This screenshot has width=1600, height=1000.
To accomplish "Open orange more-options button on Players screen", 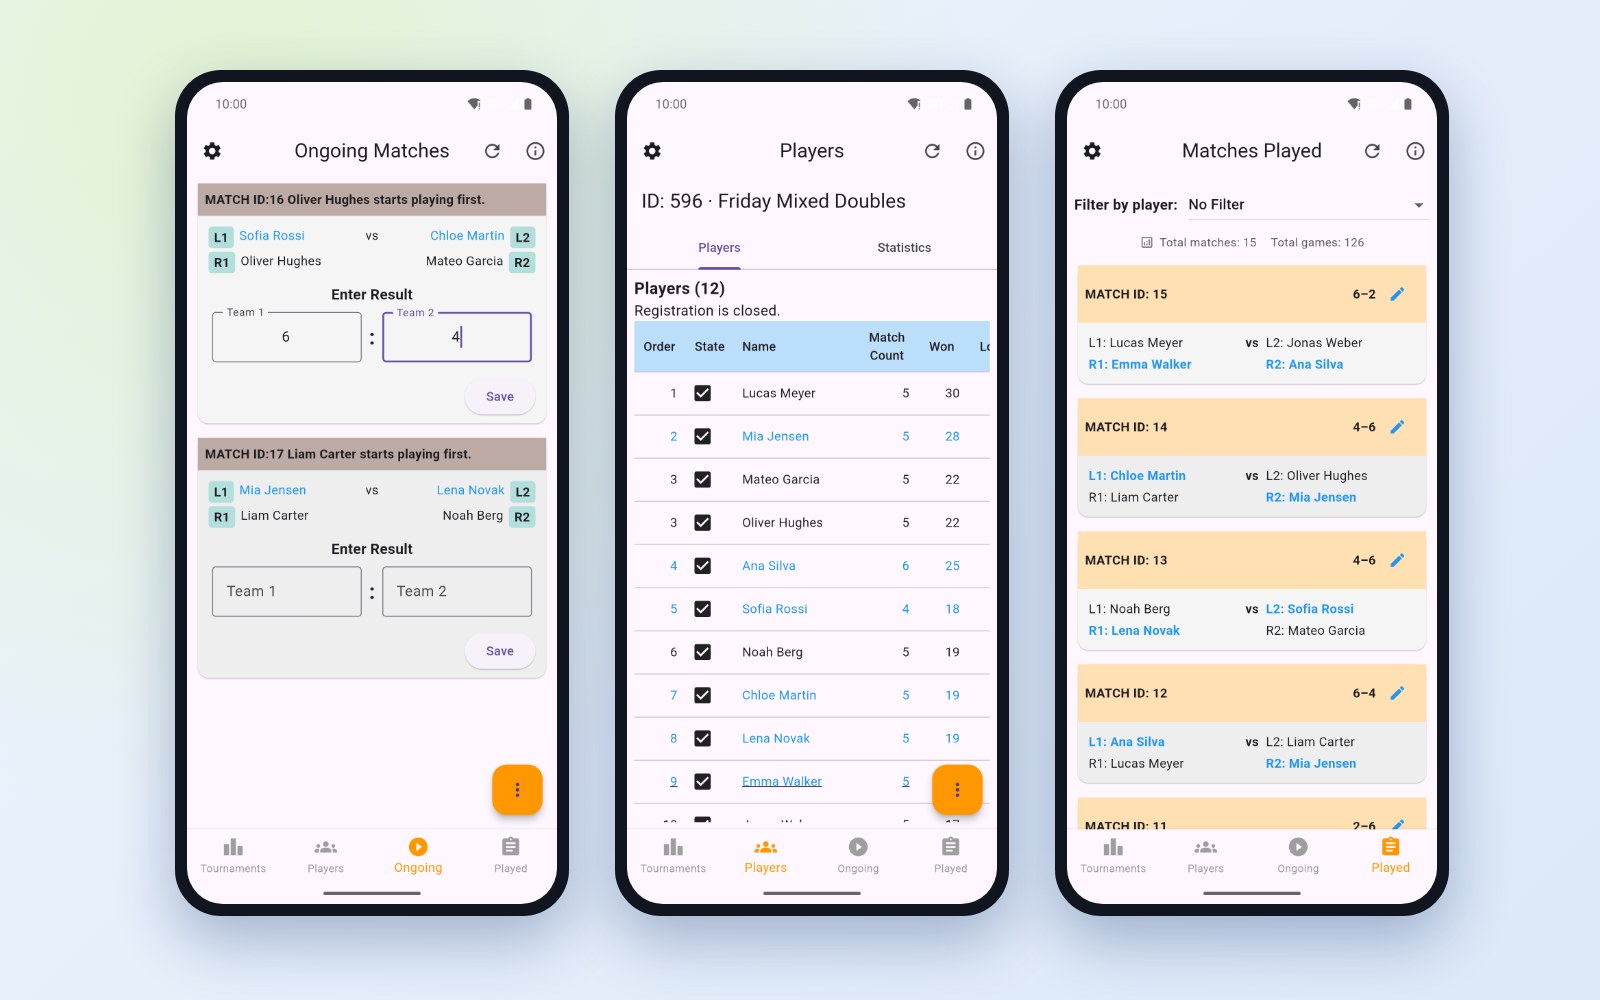I will (x=957, y=790).
